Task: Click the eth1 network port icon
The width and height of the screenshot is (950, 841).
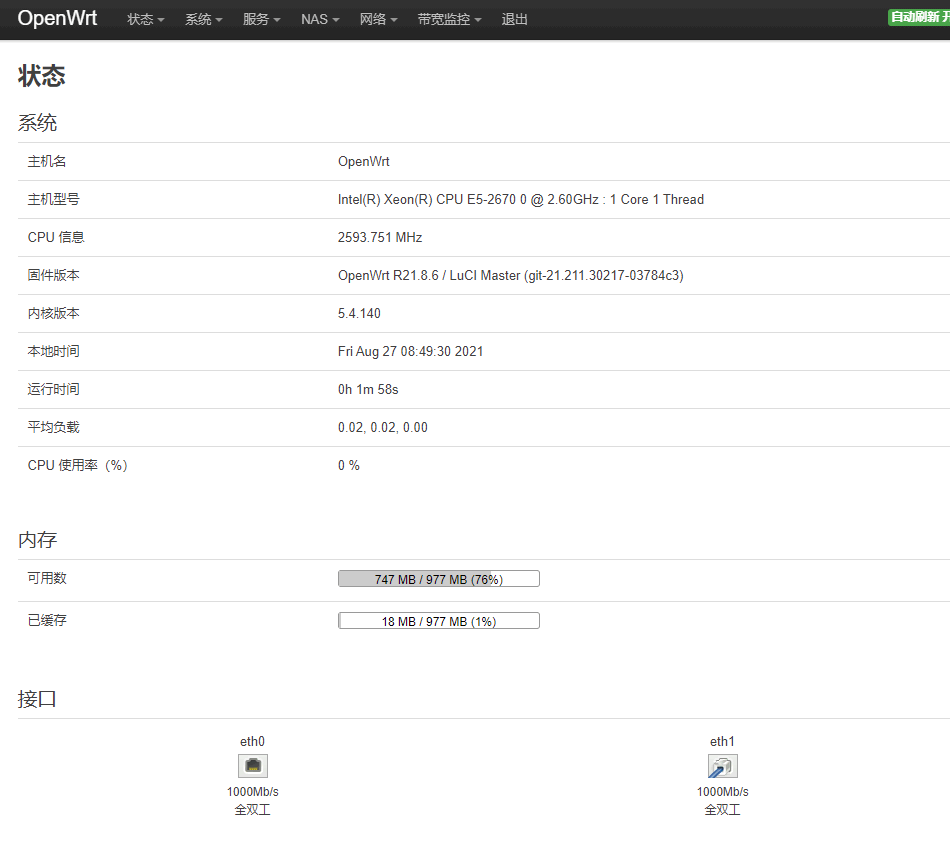Action: 723,766
